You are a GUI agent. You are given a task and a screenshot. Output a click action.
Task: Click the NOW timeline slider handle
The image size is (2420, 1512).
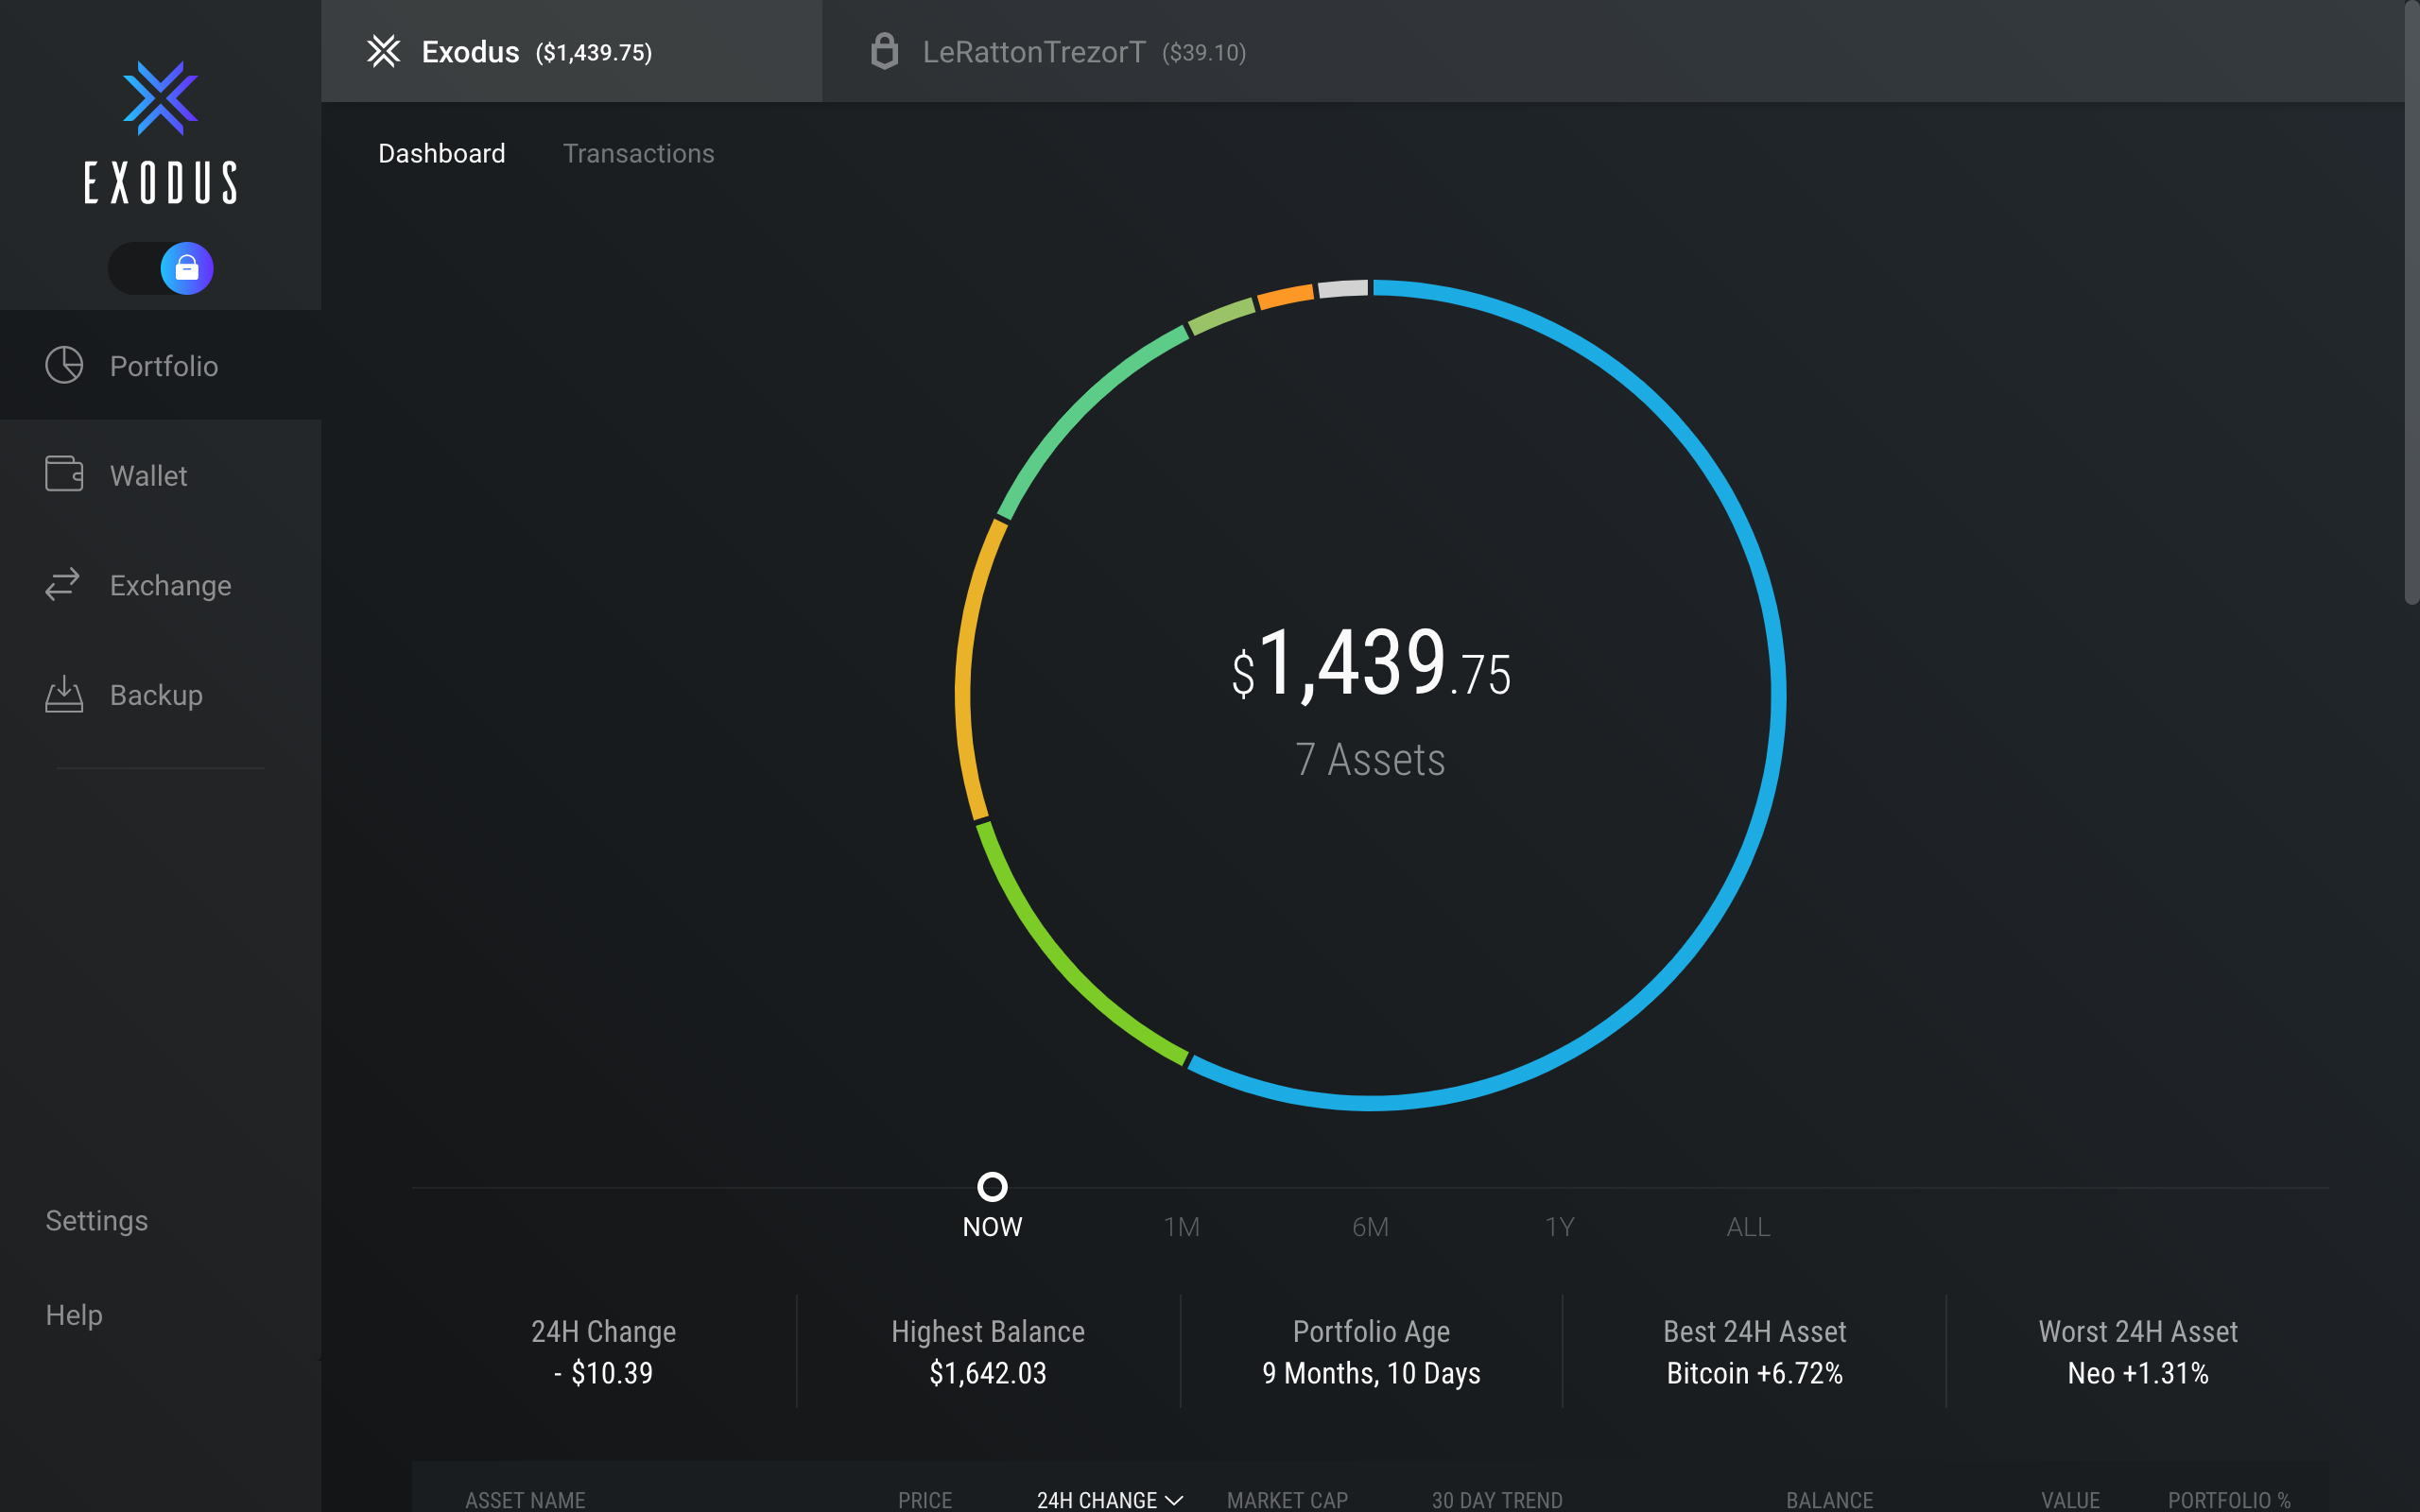(992, 1187)
